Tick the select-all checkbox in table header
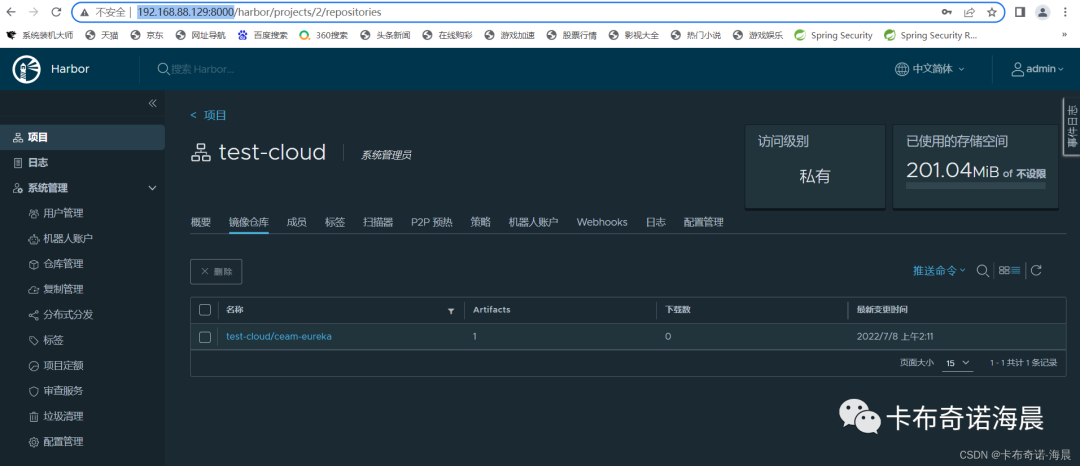The image size is (1080, 466). click(205, 310)
